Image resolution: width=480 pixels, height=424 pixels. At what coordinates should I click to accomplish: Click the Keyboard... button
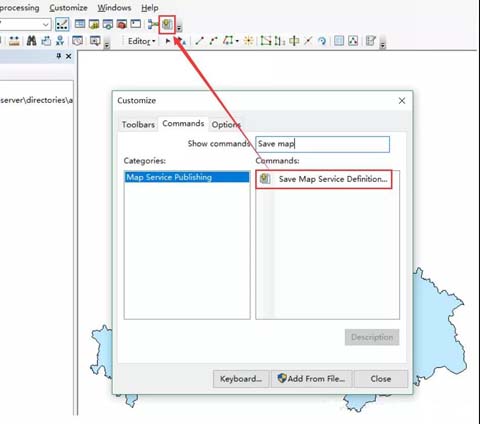(x=241, y=379)
